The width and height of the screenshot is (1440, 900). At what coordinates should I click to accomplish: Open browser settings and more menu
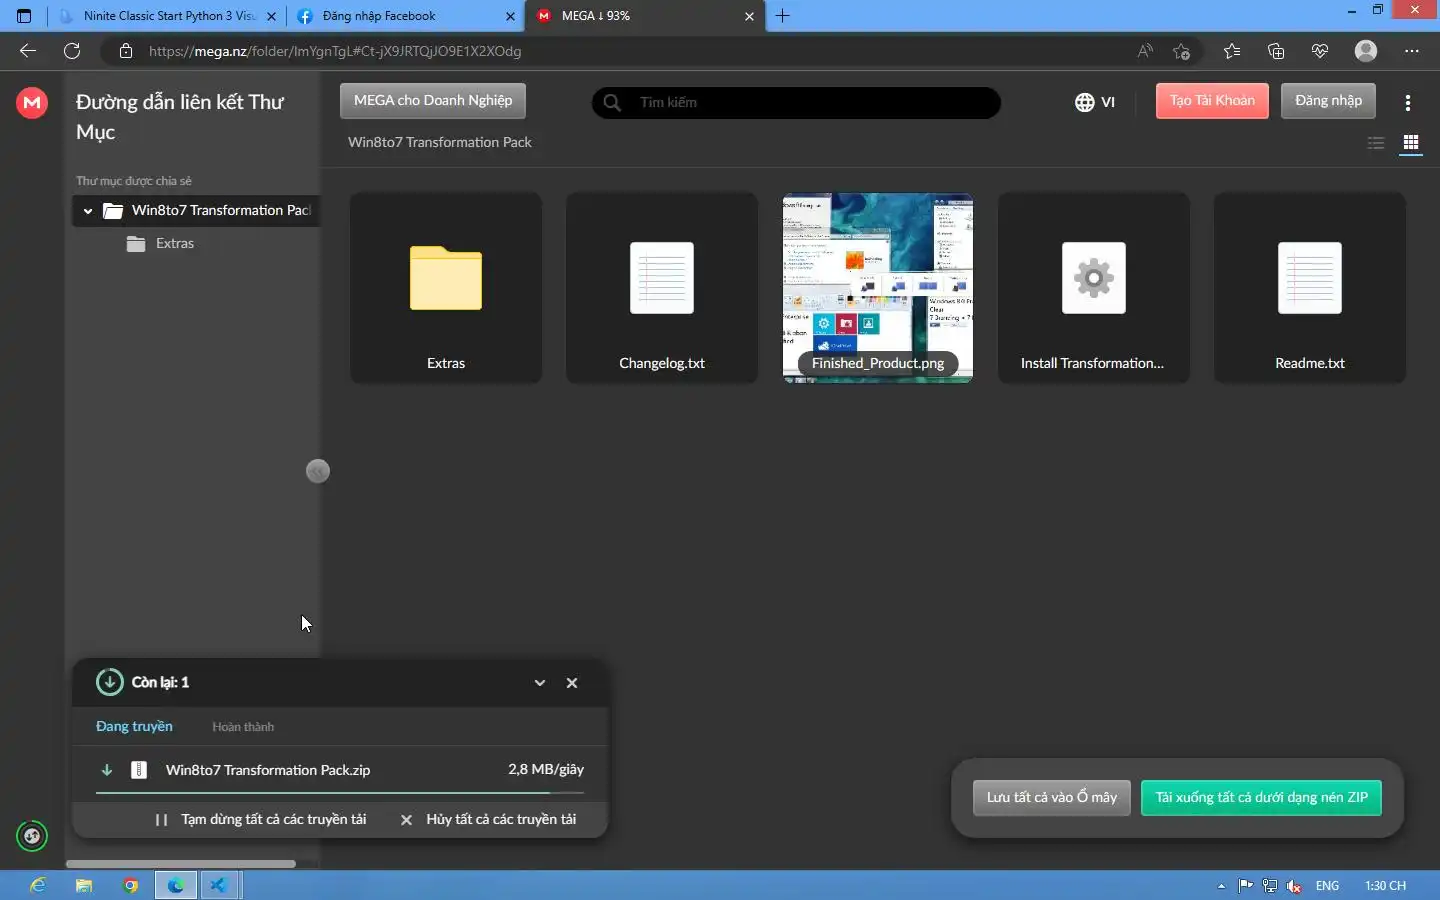click(1411, 51)
